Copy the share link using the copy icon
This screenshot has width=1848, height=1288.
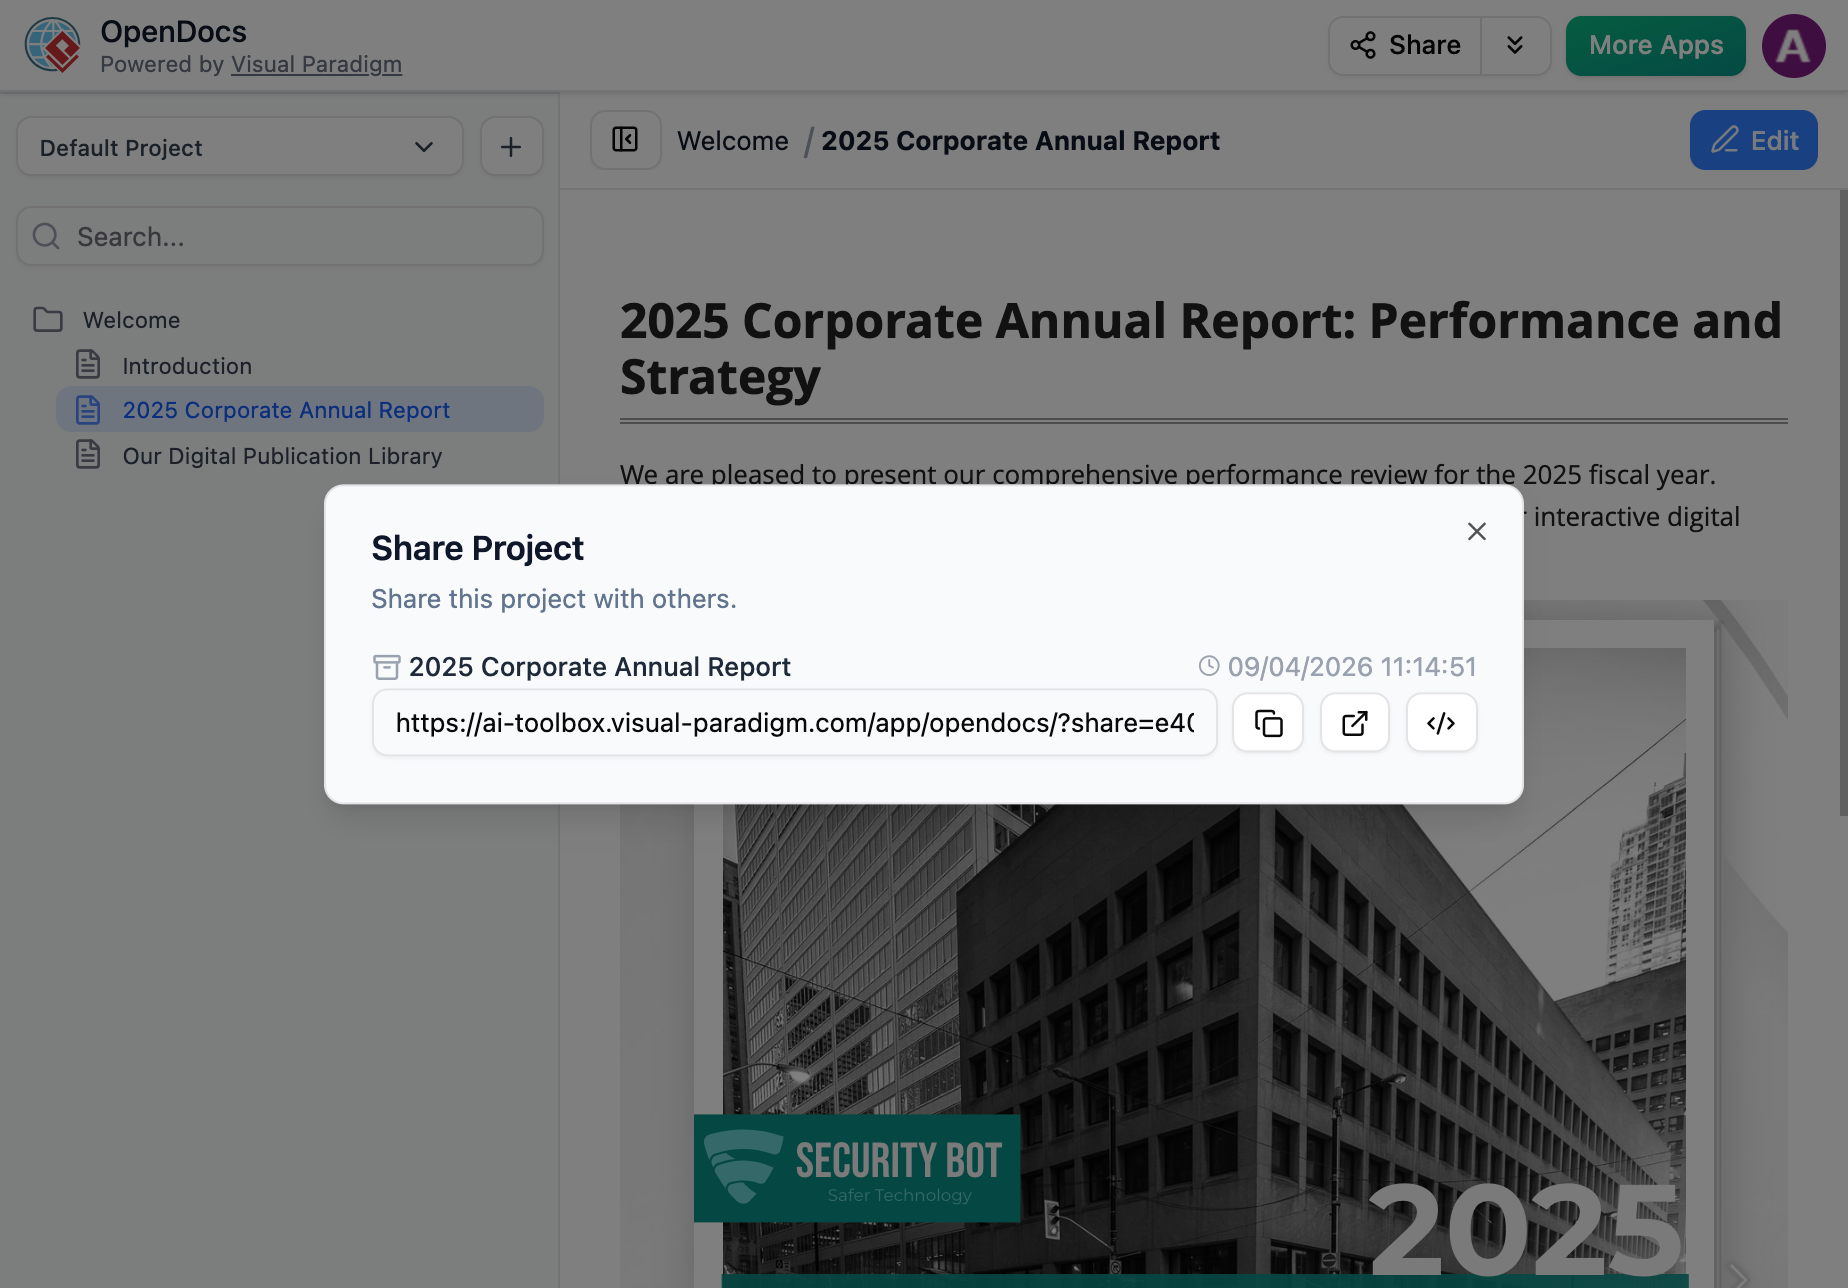pos(1267,722)
